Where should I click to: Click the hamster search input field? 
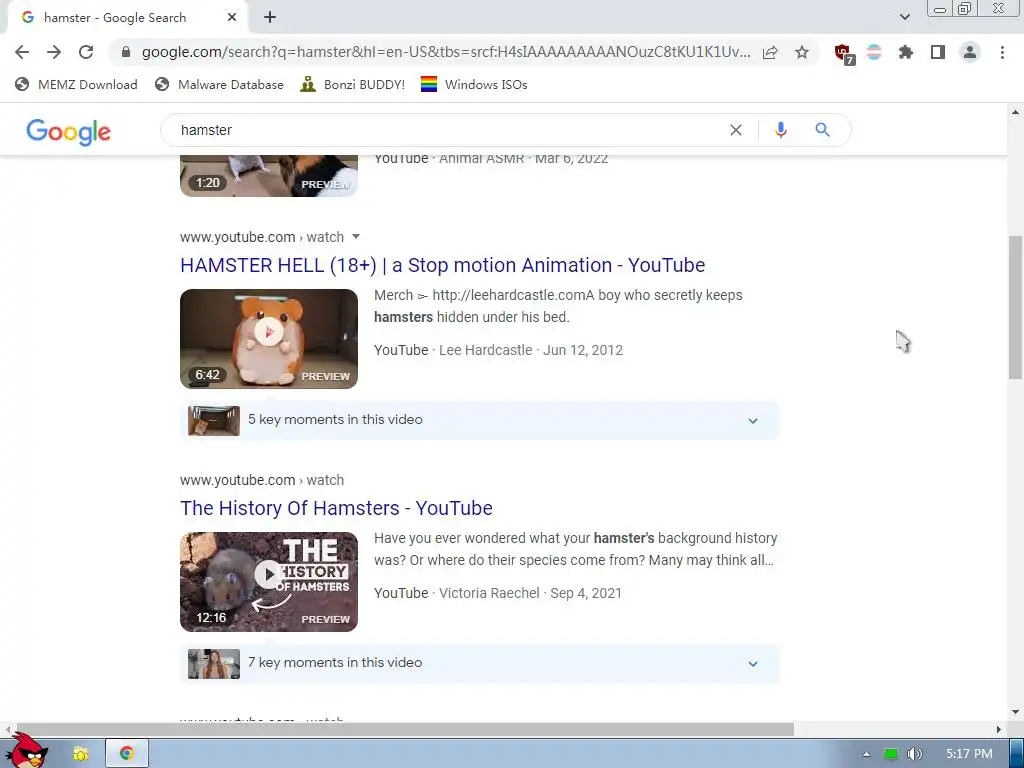pos(451,130)
